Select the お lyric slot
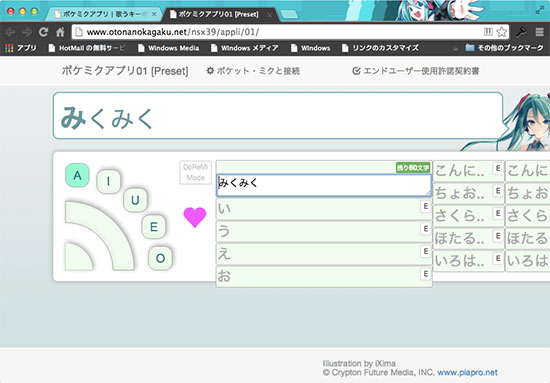The image size is (550, 383). coord(324,276)
